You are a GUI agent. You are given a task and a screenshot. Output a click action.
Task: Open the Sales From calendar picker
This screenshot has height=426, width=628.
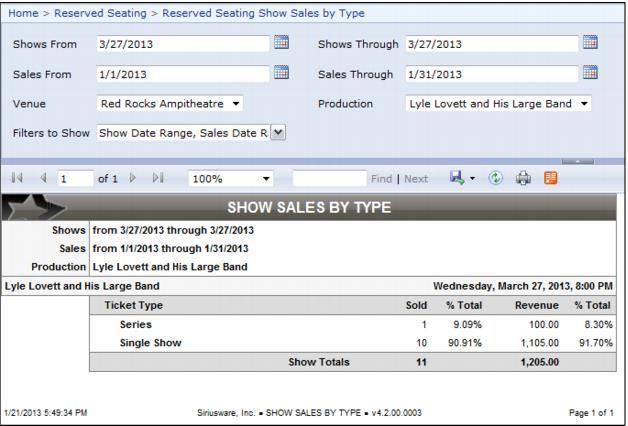pyautogui.click(x=281, y=73)
